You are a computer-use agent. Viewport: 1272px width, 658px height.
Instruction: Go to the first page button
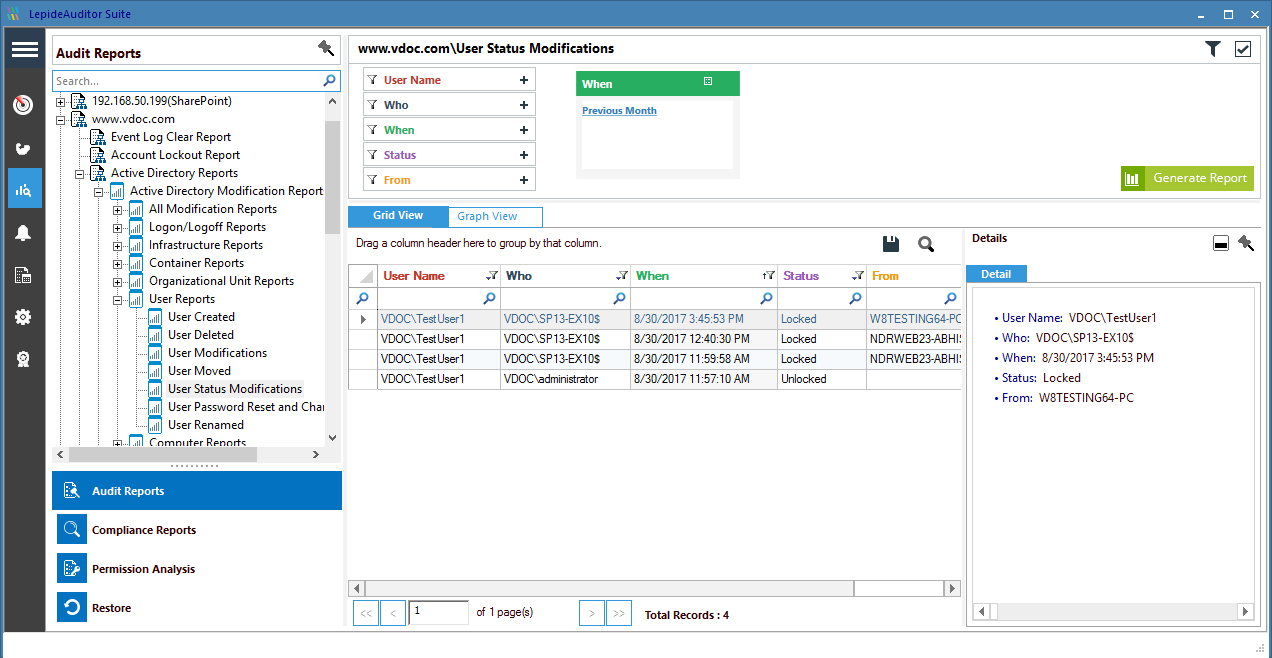point(366,613)
